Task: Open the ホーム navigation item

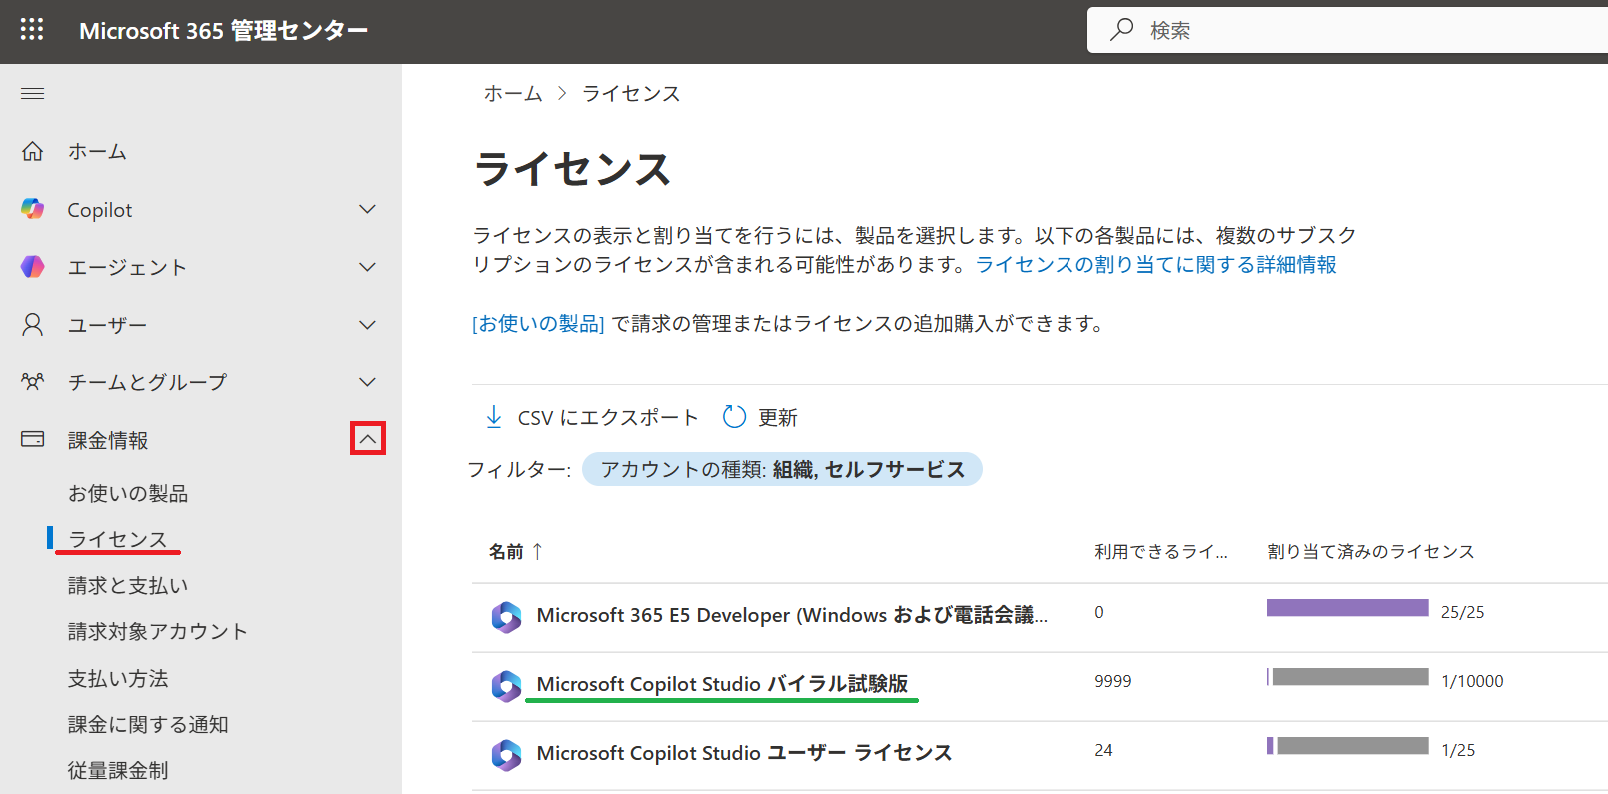Action: tap(97, 151)
